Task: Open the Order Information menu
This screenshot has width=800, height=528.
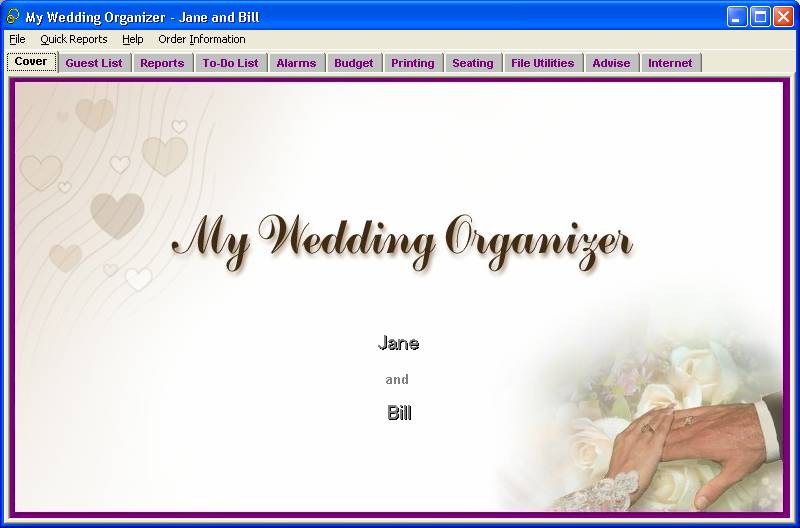Action: (x=202, y=39)
